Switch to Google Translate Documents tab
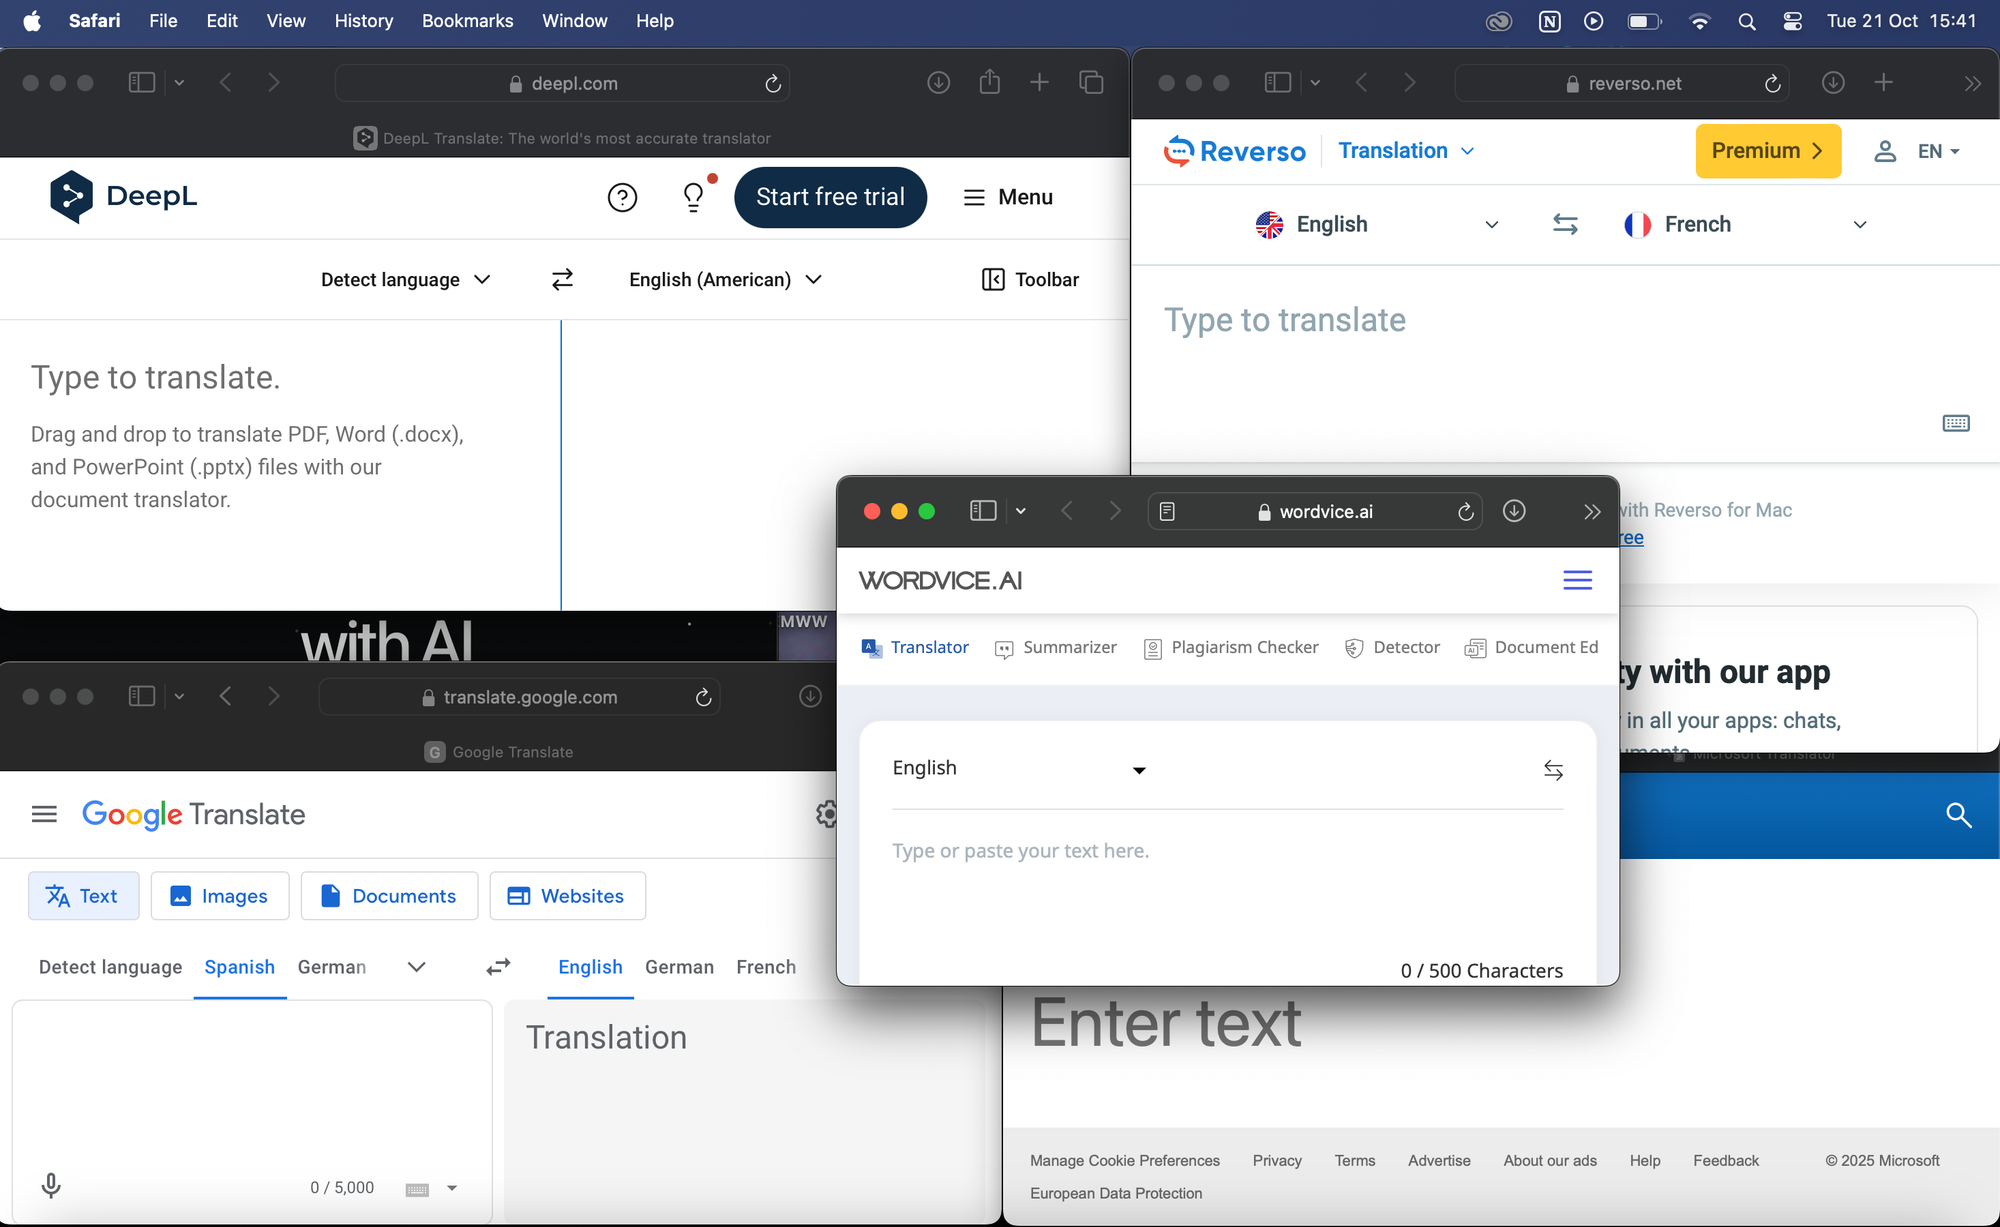This screenshot has height=1227, width=2000. pyautogui.click(x=389, y=896)
